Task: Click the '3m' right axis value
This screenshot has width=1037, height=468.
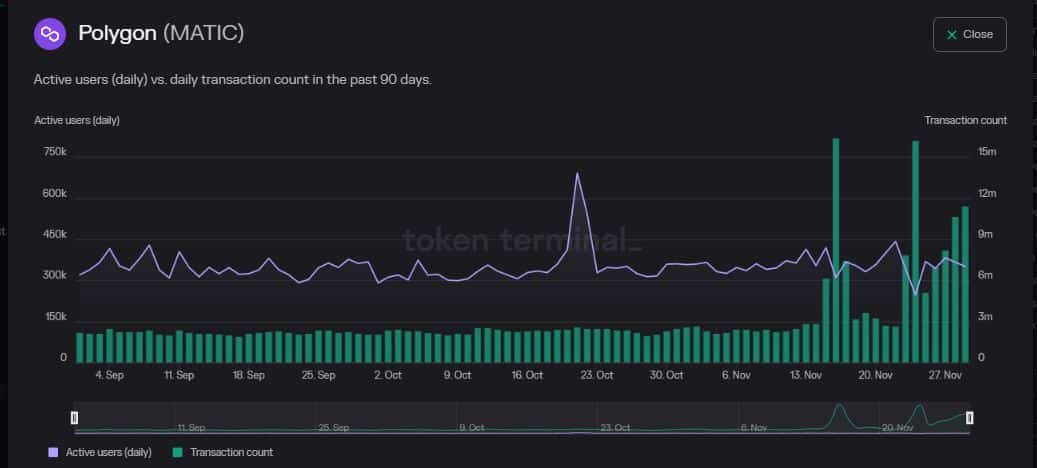Action: (987, 317)
